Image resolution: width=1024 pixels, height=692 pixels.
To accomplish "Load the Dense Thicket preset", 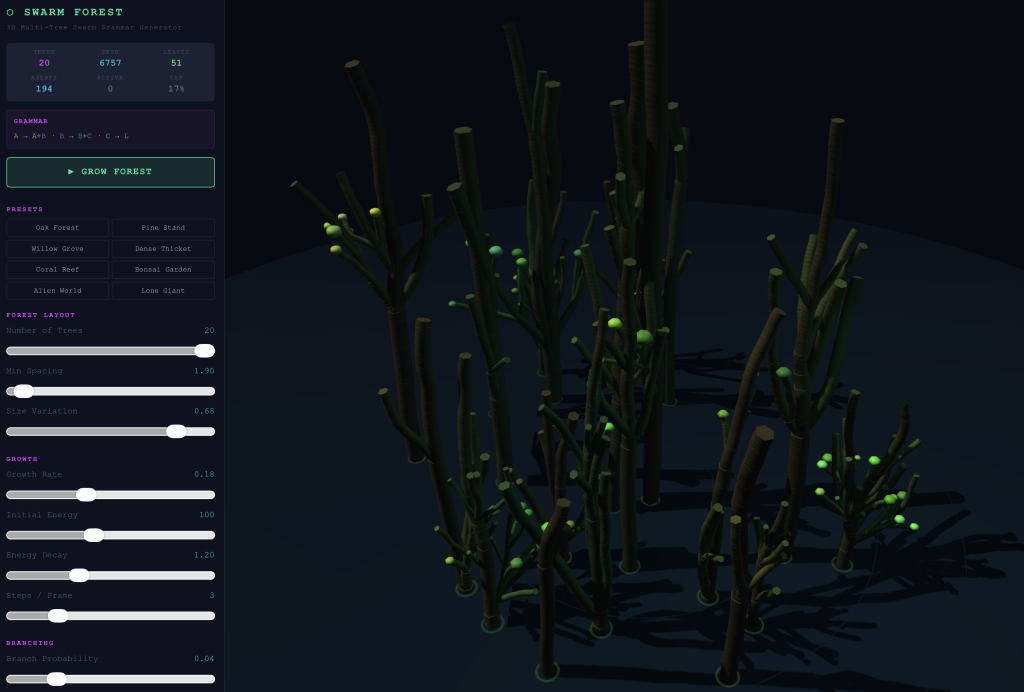I will pyautogui.click(x=163, y=249).
